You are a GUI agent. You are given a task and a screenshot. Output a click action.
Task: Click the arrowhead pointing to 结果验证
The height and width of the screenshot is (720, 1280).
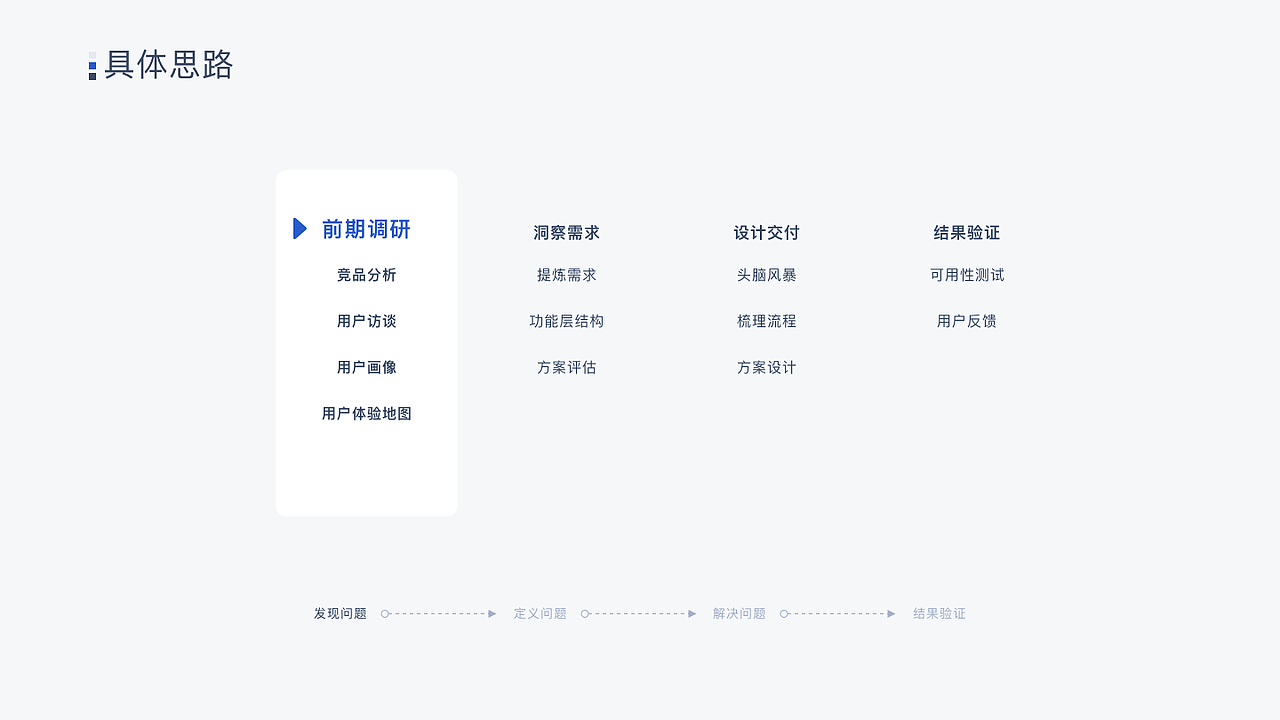(x=893, y=613)
